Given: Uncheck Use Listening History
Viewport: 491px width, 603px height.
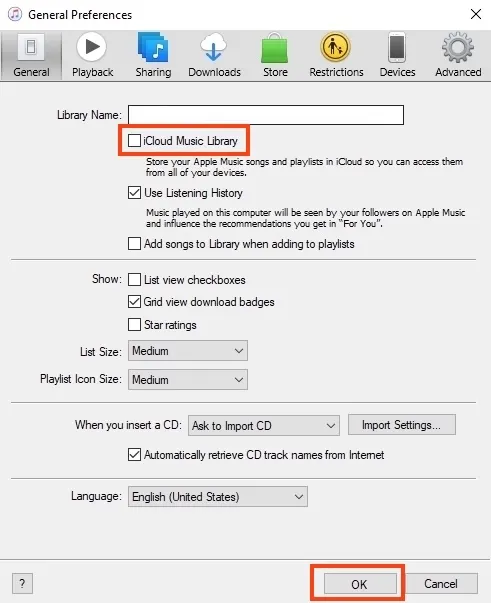Looking at the screenshot, I should click(134, 192).
